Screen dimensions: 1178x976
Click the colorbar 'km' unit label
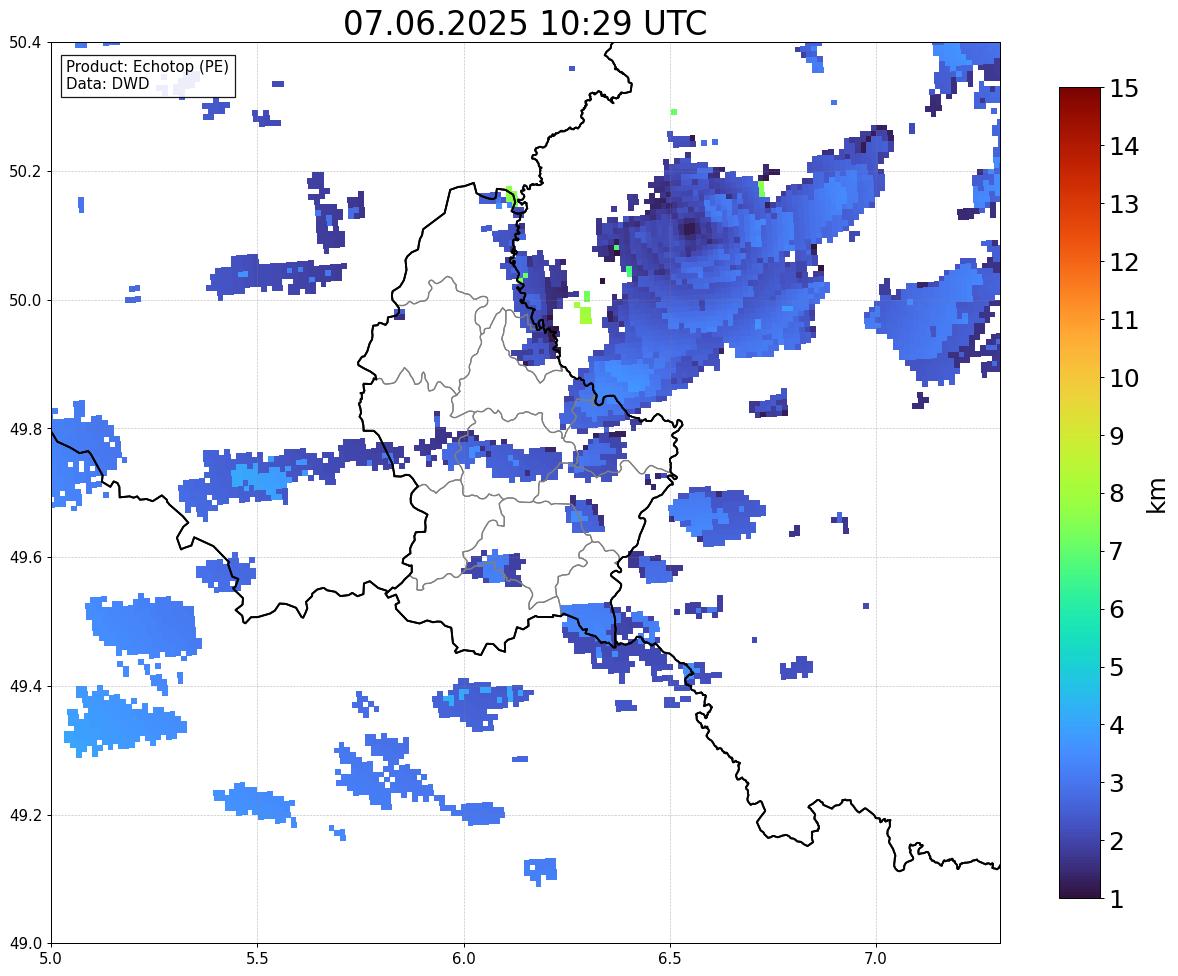coord(1157,494)
